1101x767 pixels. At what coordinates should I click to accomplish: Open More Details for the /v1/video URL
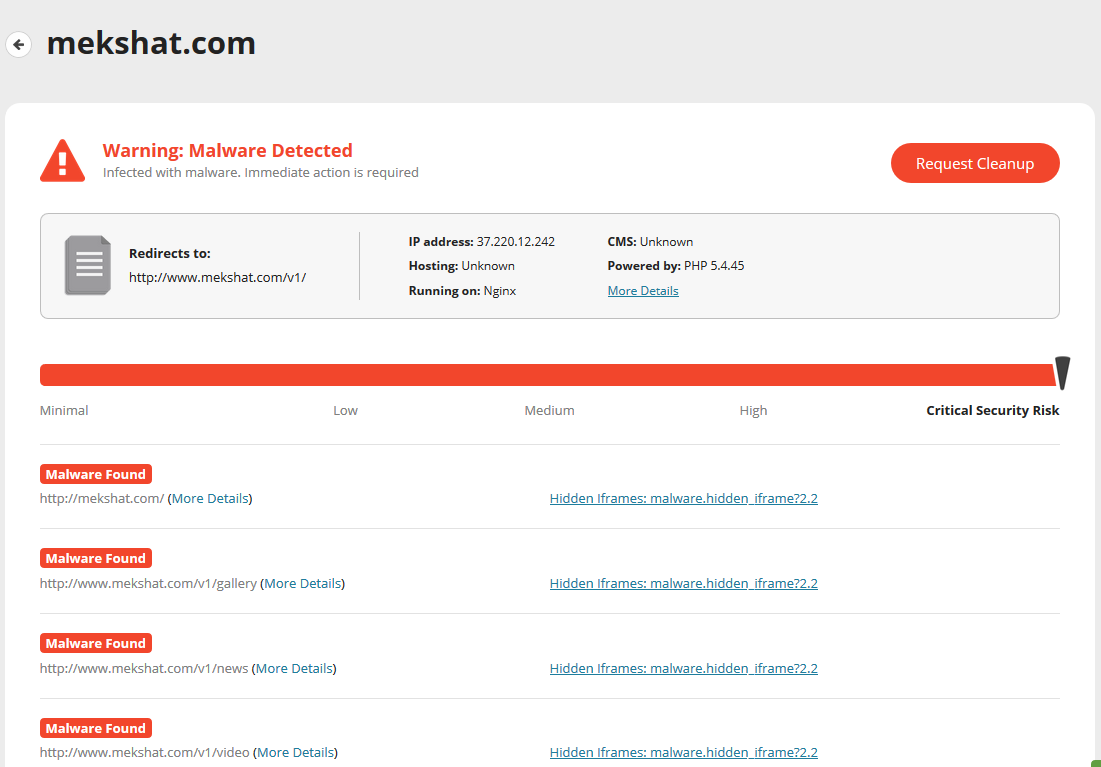pos(296,752)
